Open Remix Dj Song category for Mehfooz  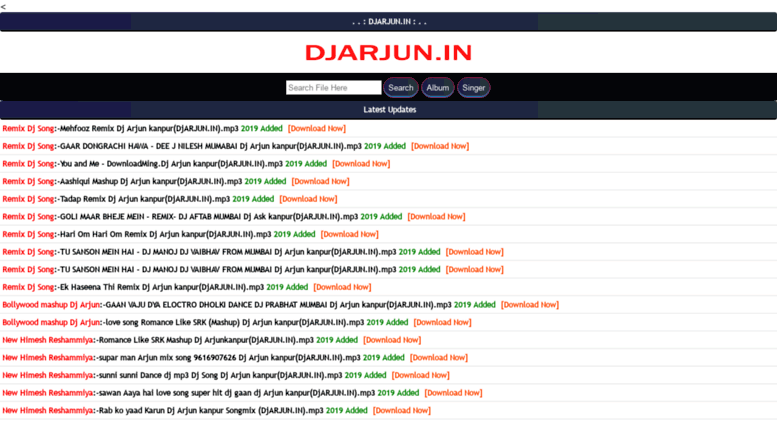click(28, 129)
